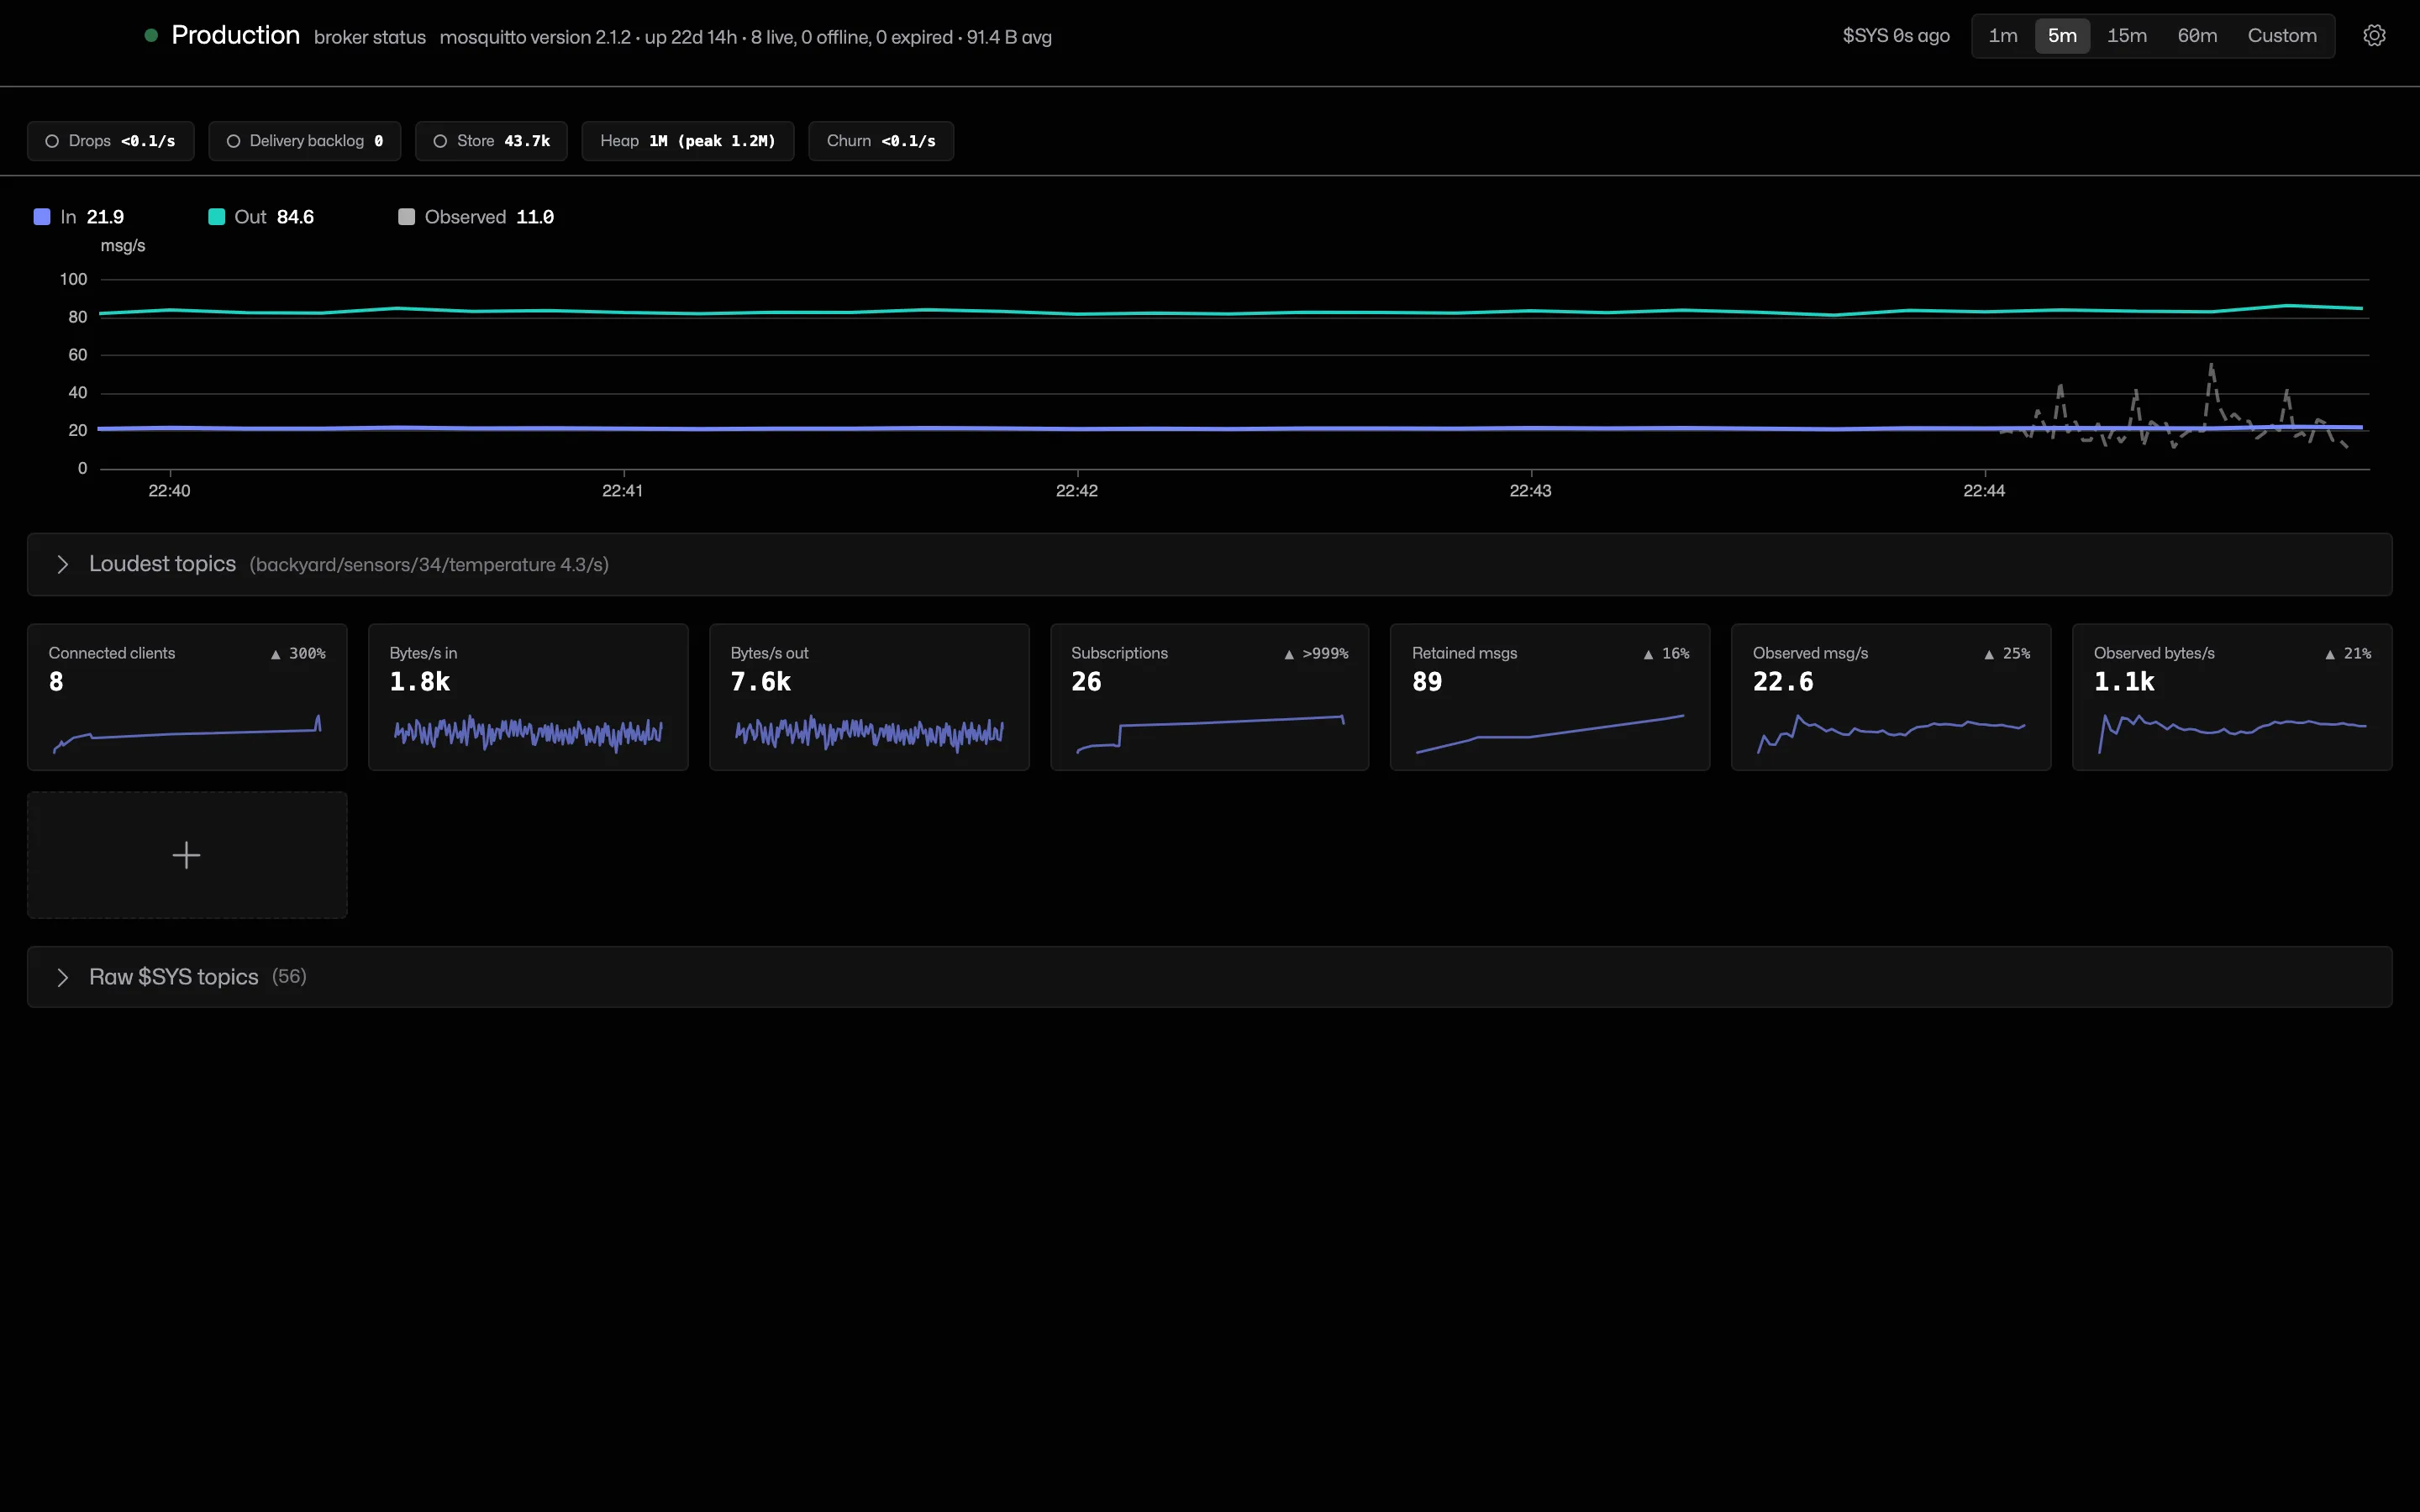Click the green Production status dot
The width and height of the screenshot is (2420, 1512).
pyautogui.click(x=151, y=35)
